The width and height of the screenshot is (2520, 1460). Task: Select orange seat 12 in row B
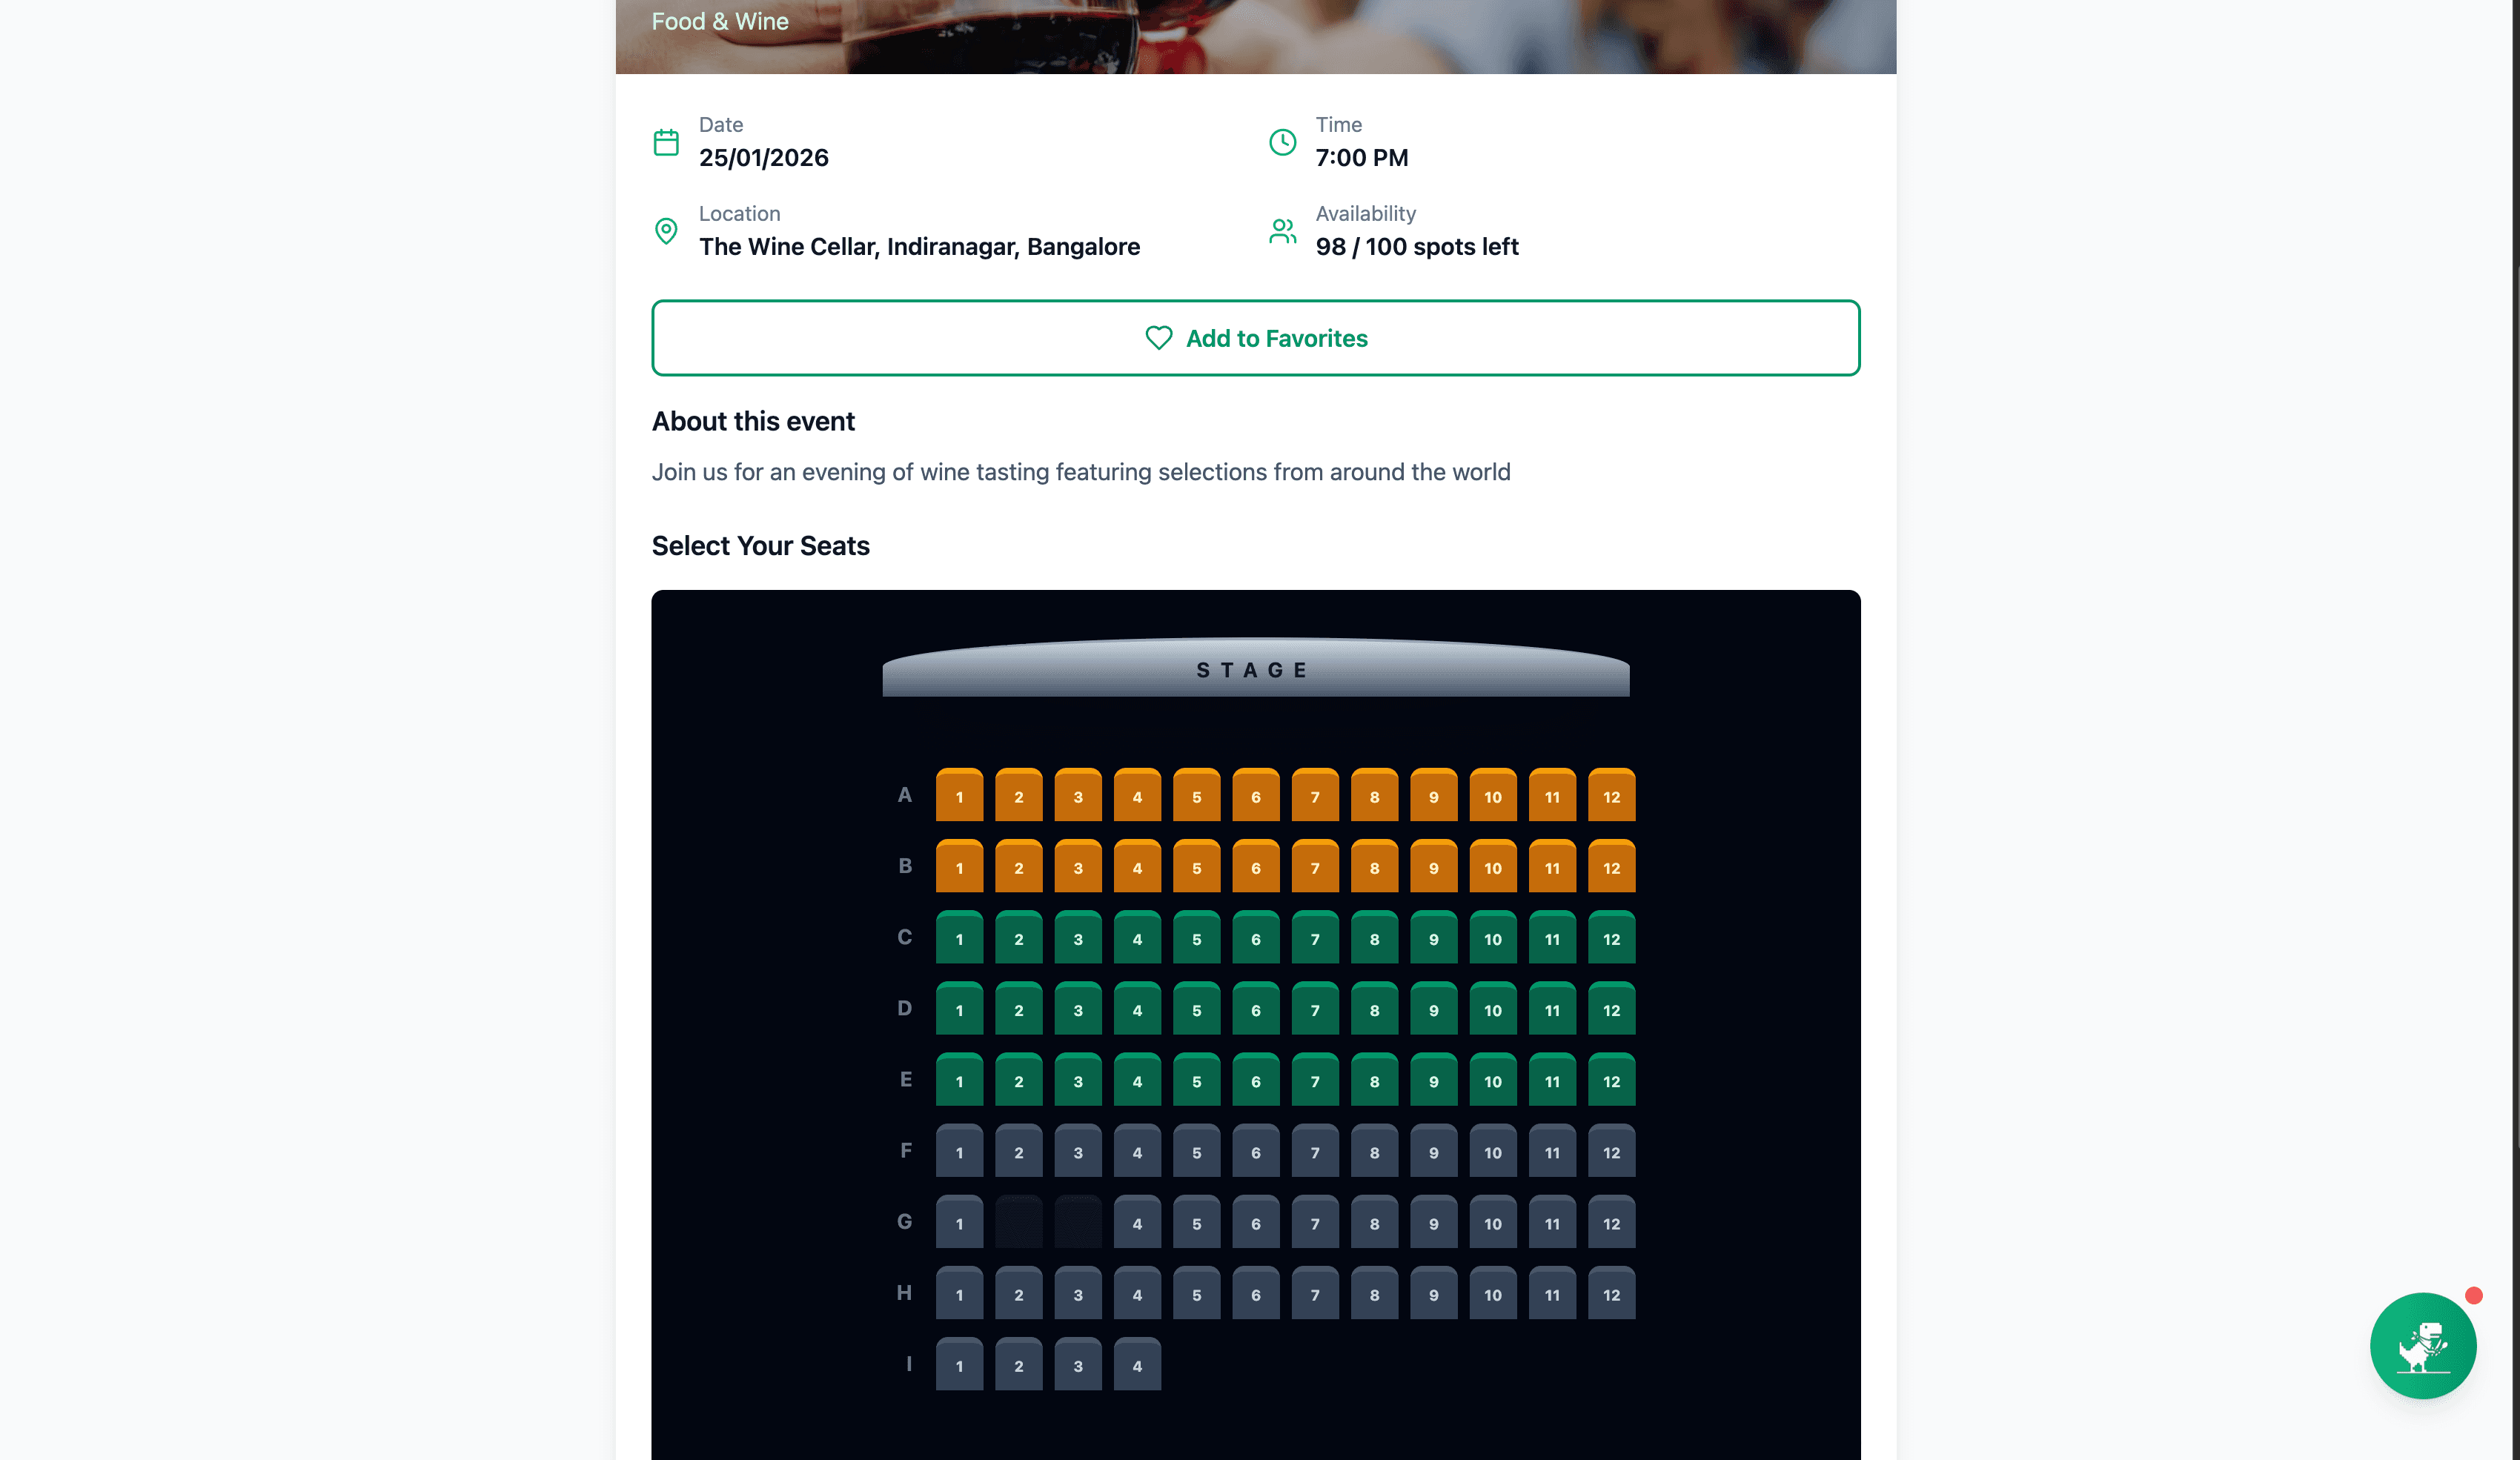pos(1611,867)
